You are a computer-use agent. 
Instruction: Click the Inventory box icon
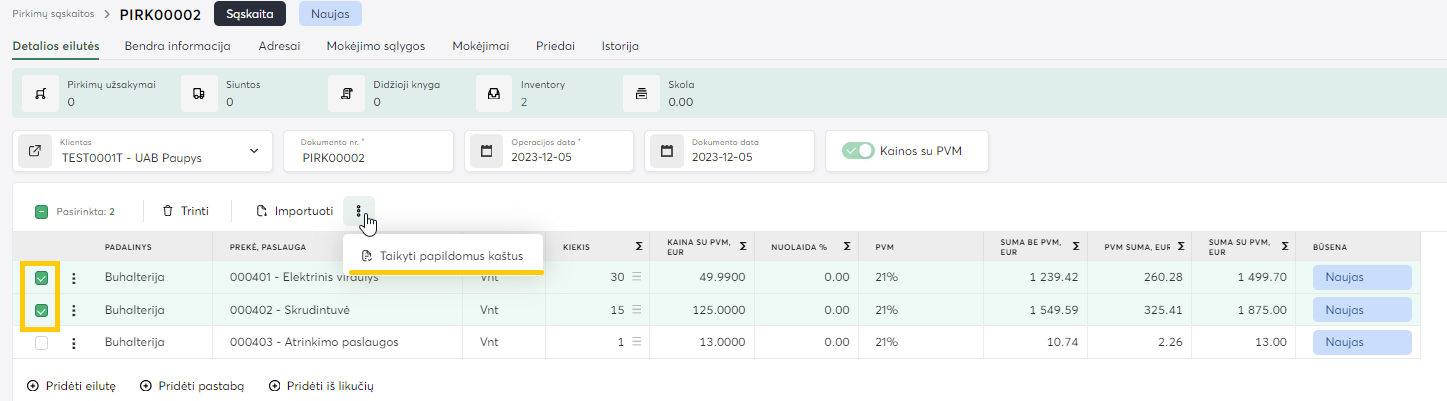[493, 93]
